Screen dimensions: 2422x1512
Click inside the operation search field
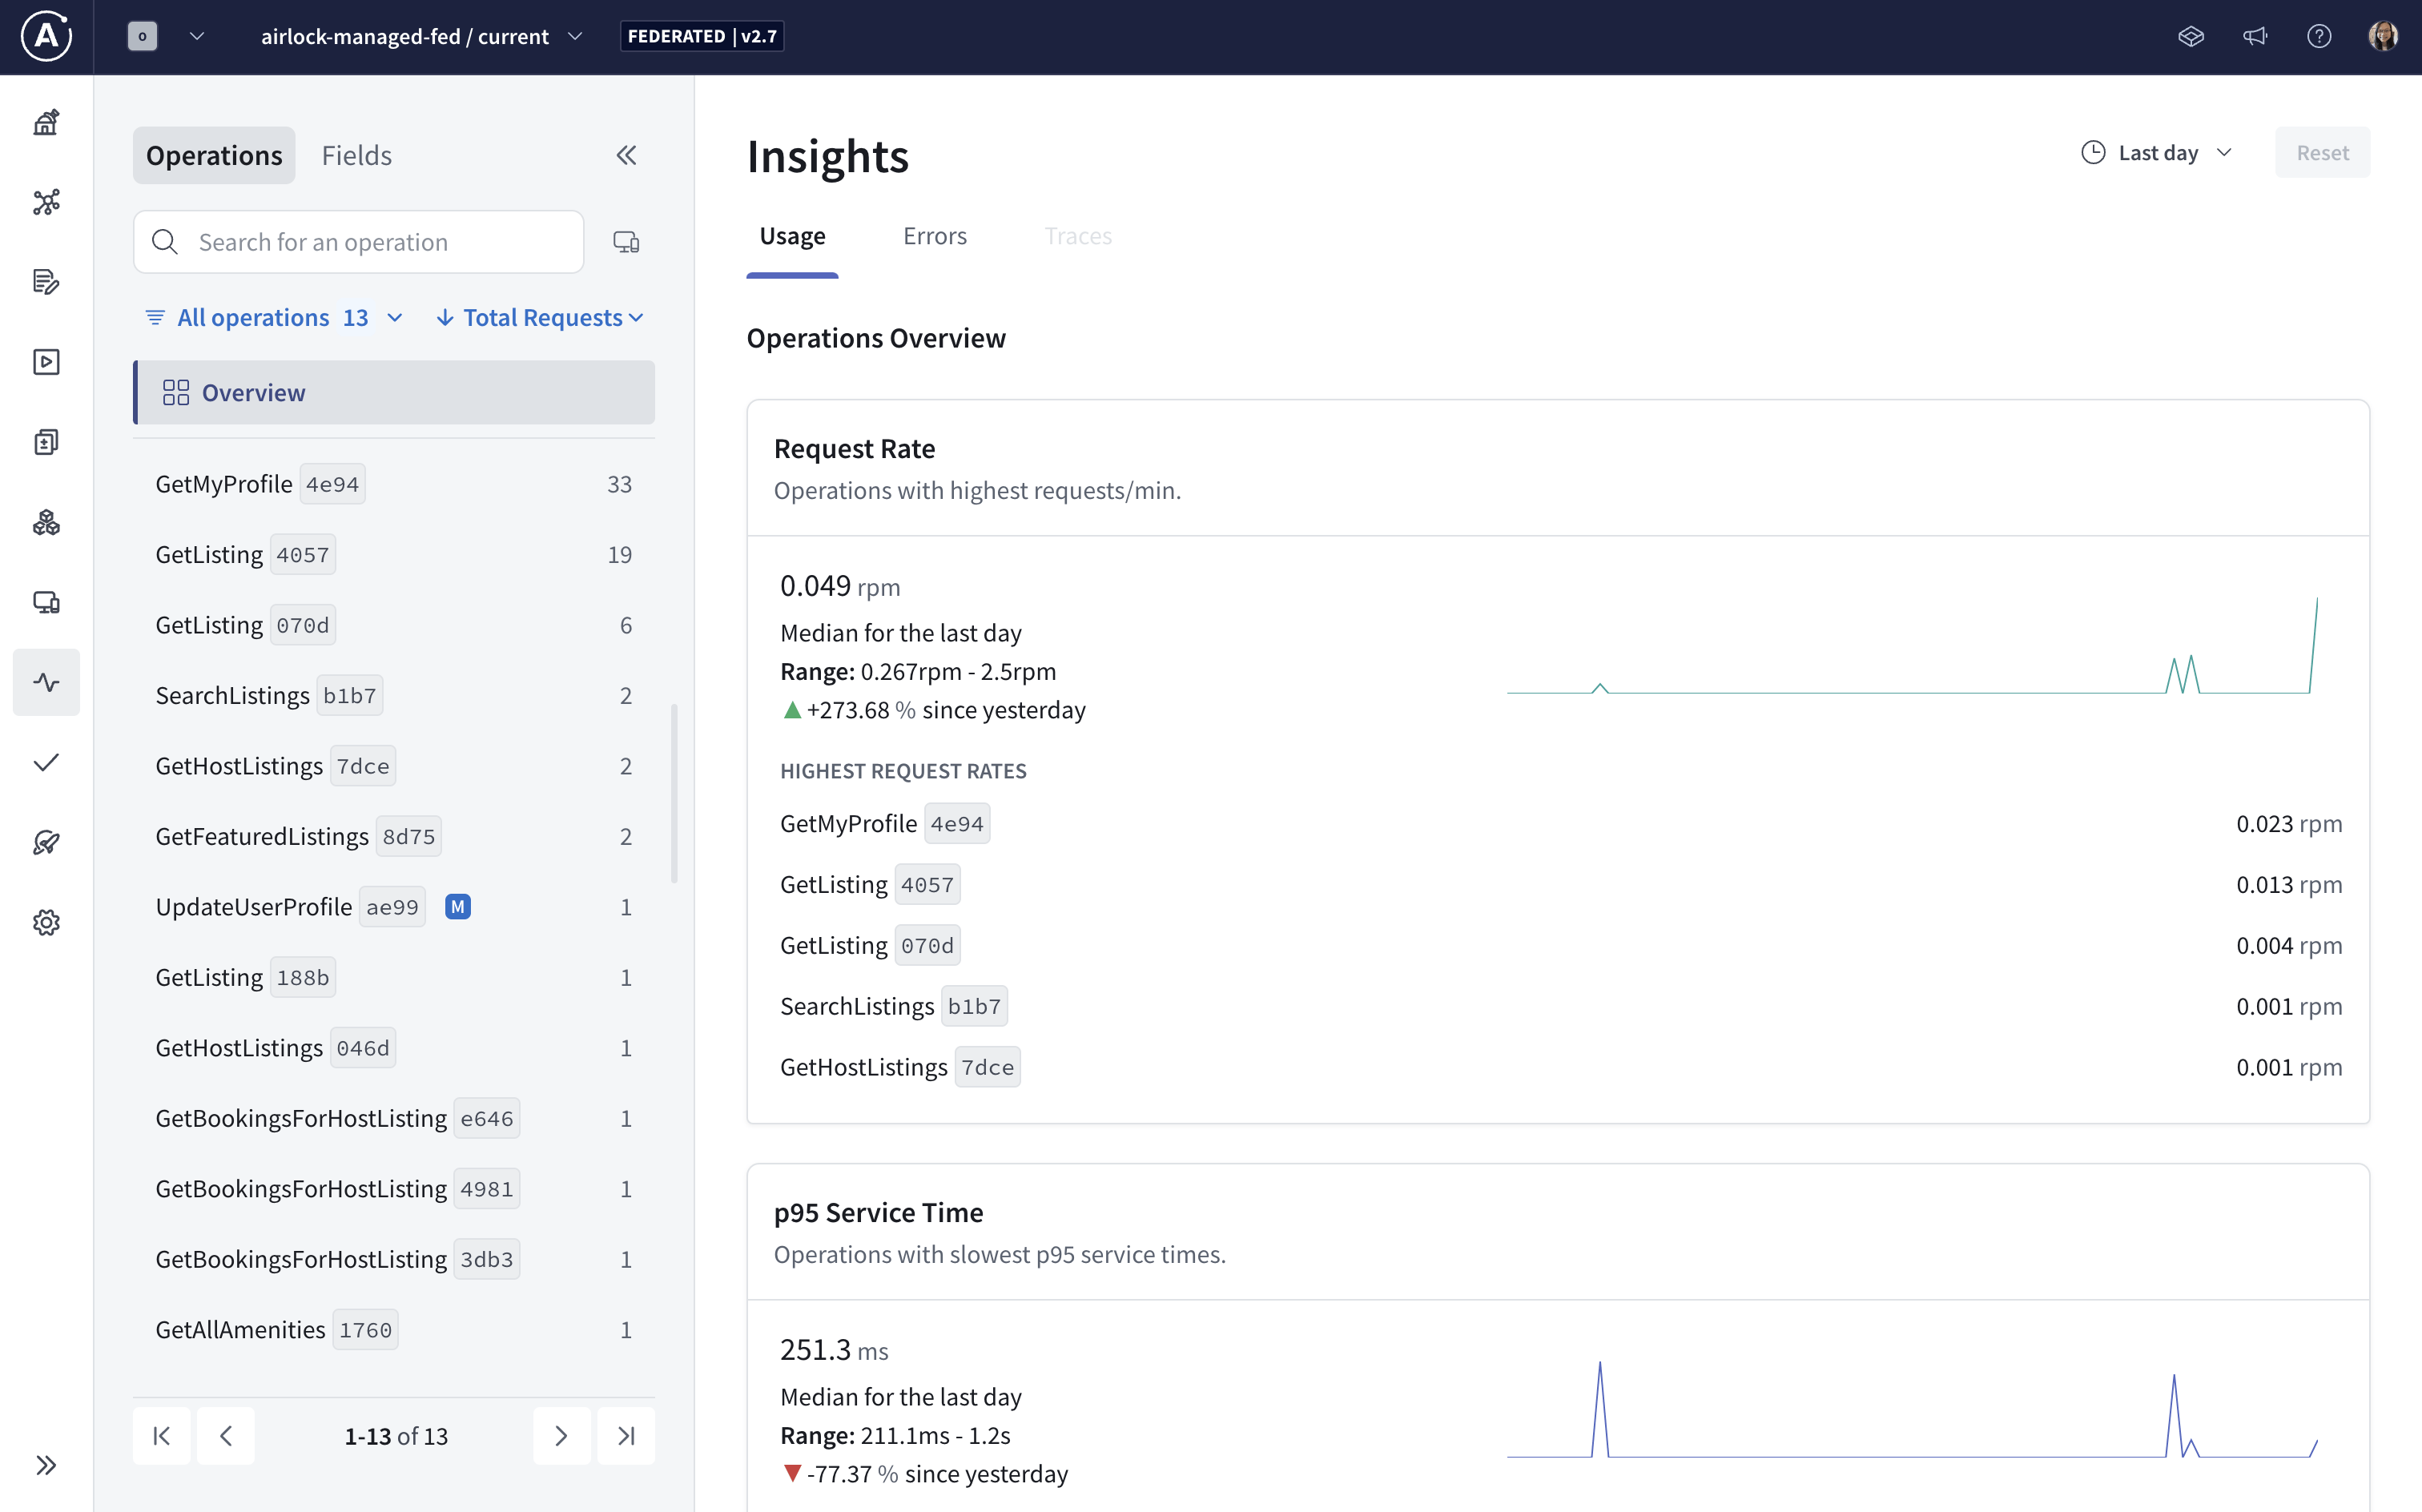click(x=358, y=241)
